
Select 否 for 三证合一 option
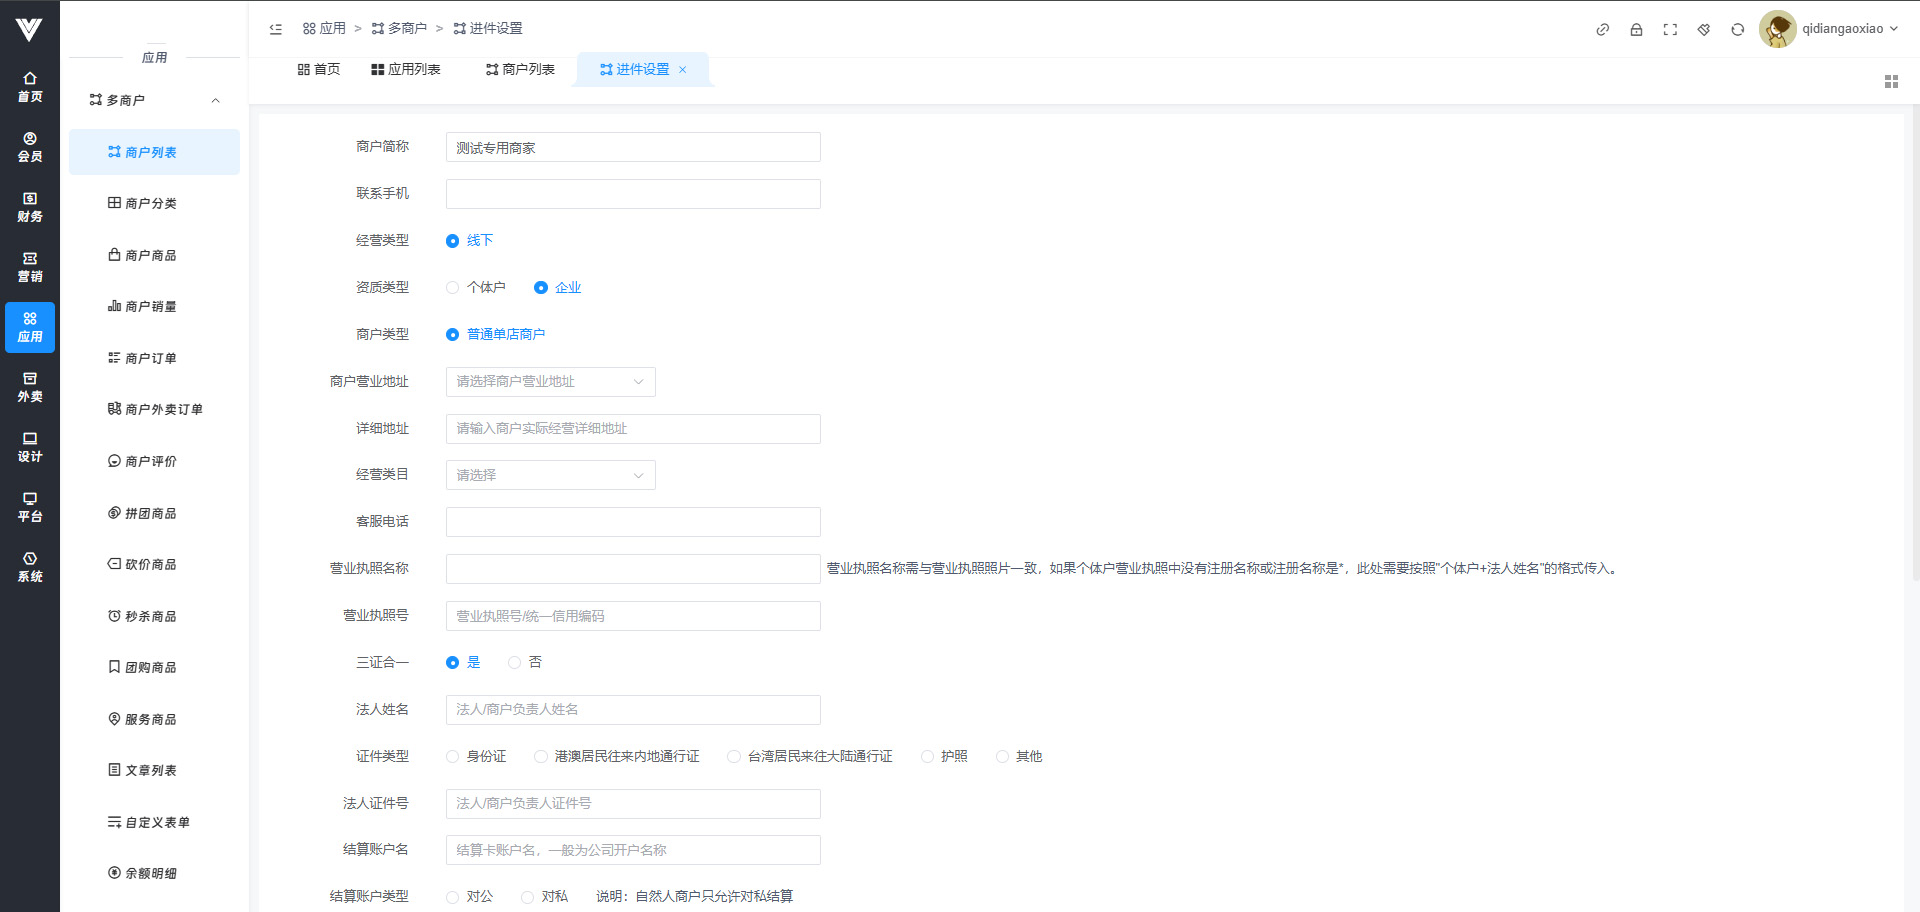[515, 663]
